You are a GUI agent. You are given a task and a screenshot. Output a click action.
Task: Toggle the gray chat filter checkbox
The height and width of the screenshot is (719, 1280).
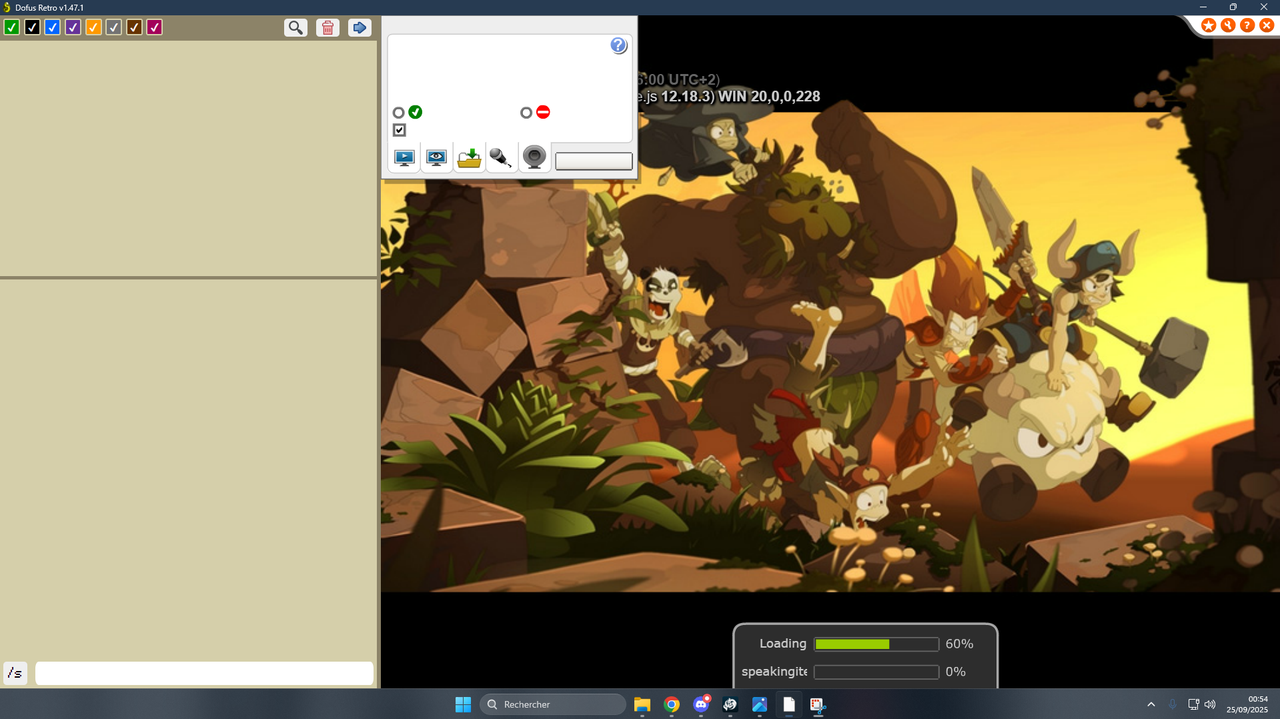[114, 27]
